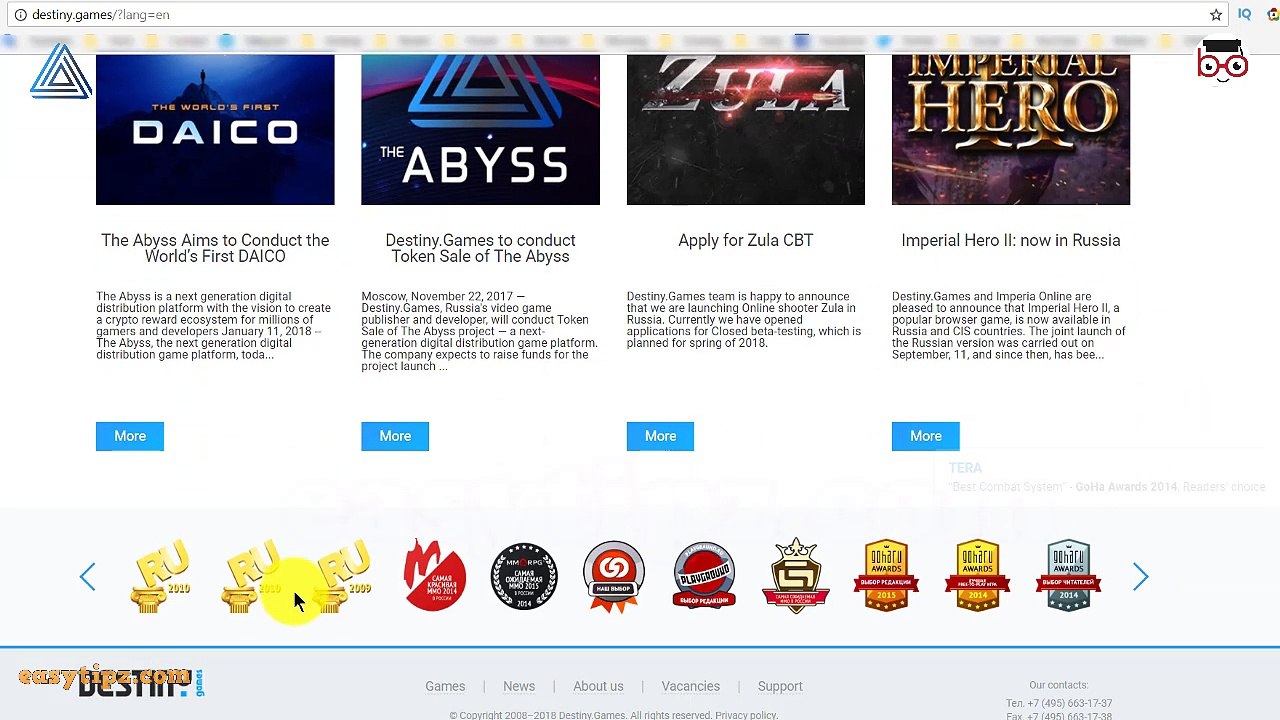Open the Zula article thumbnail
Viewport: 1280px width, 720px height.
(x=746, y=130)
